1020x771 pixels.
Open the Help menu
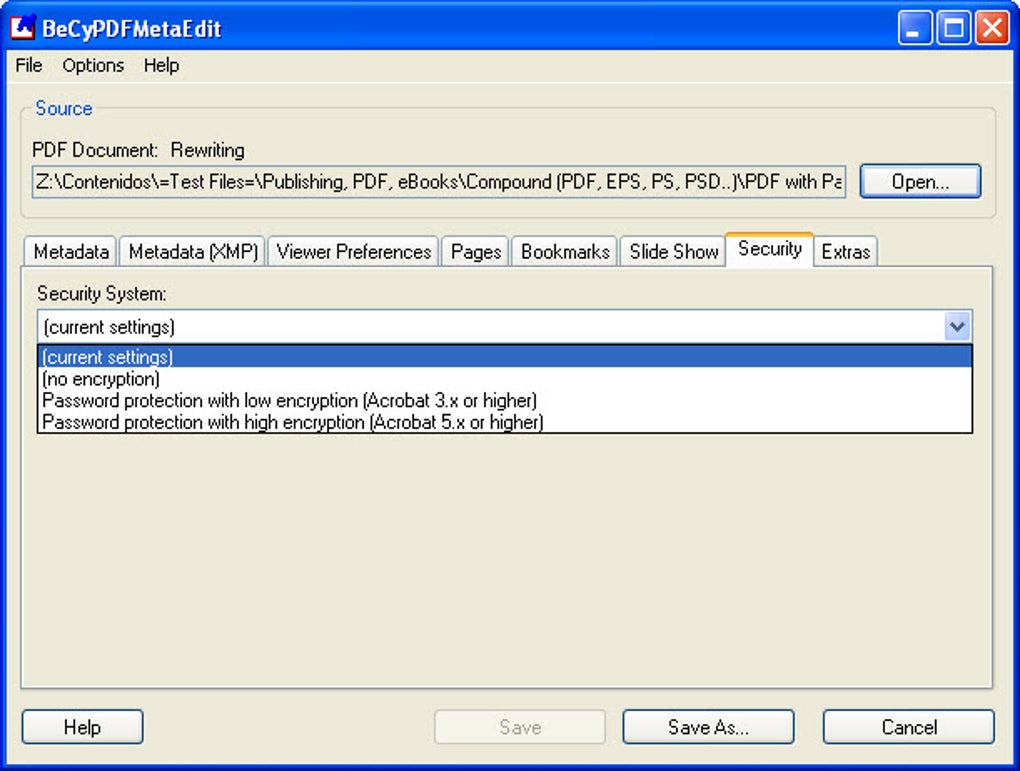[161, 66]
